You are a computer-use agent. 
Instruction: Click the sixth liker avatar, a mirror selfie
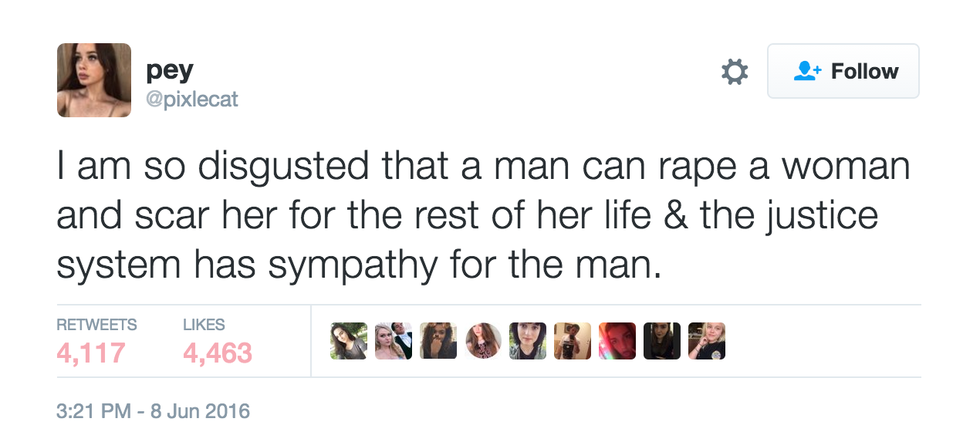point(572,341)
